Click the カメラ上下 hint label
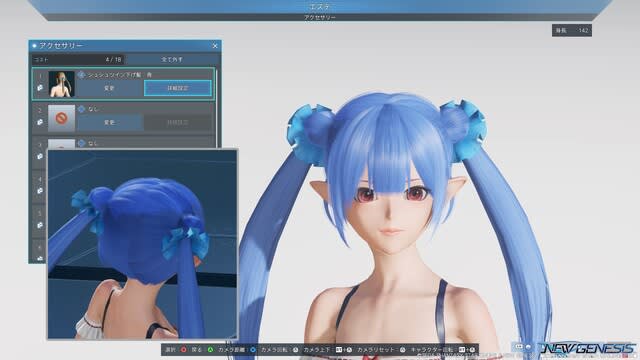This screenshot has height=360, width=640. (317, 350)
